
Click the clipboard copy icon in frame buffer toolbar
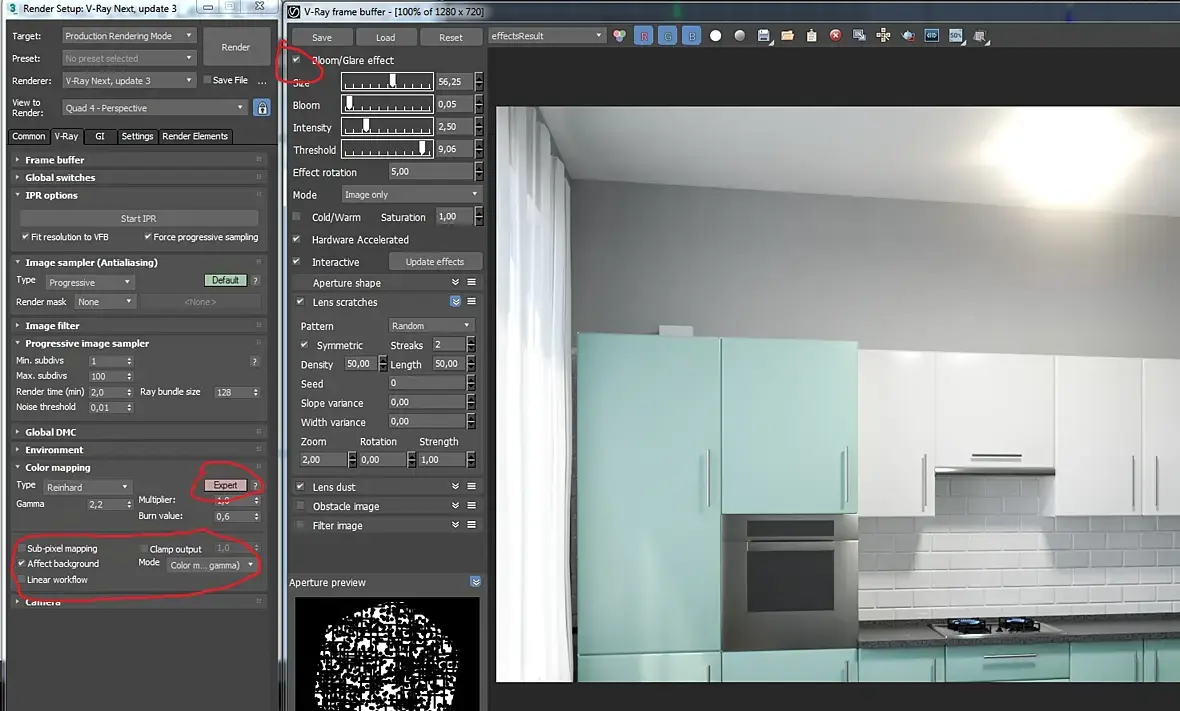(811, 36)
